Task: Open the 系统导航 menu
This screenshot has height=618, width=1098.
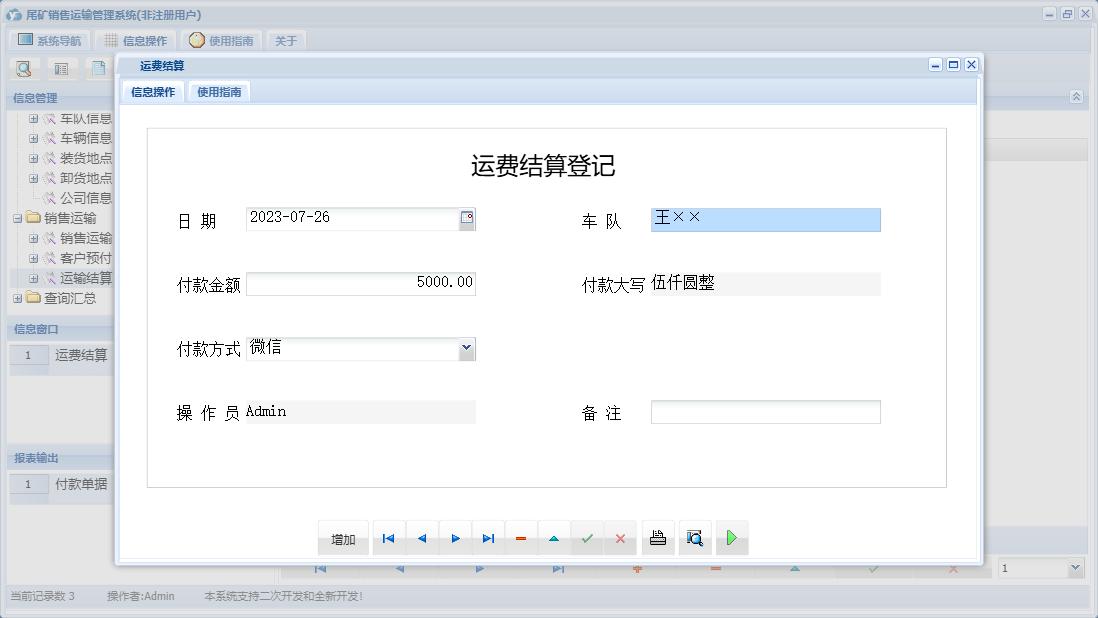Action: [47, 40]
